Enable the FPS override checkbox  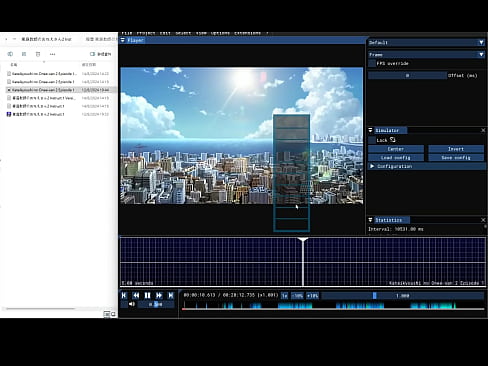pyautogui.click(x=372, y=63)
